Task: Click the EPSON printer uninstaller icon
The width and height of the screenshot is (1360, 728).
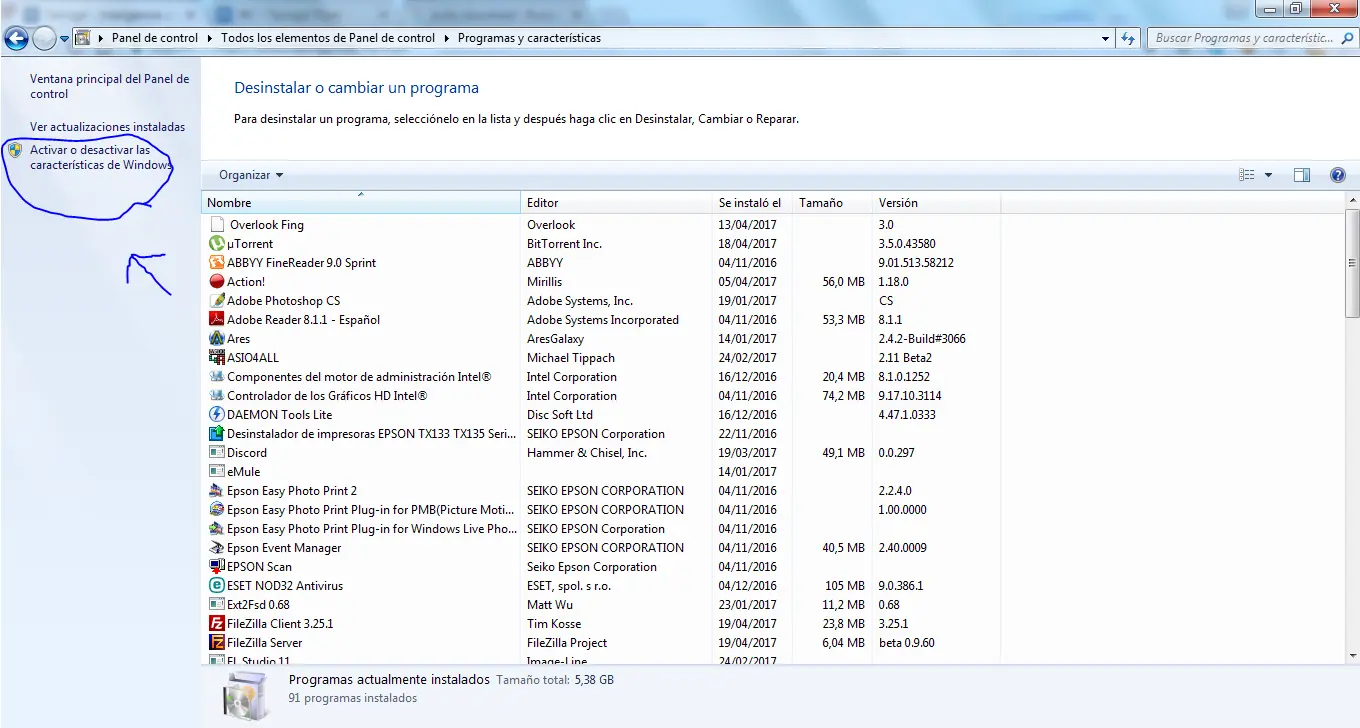Action: 217,434
